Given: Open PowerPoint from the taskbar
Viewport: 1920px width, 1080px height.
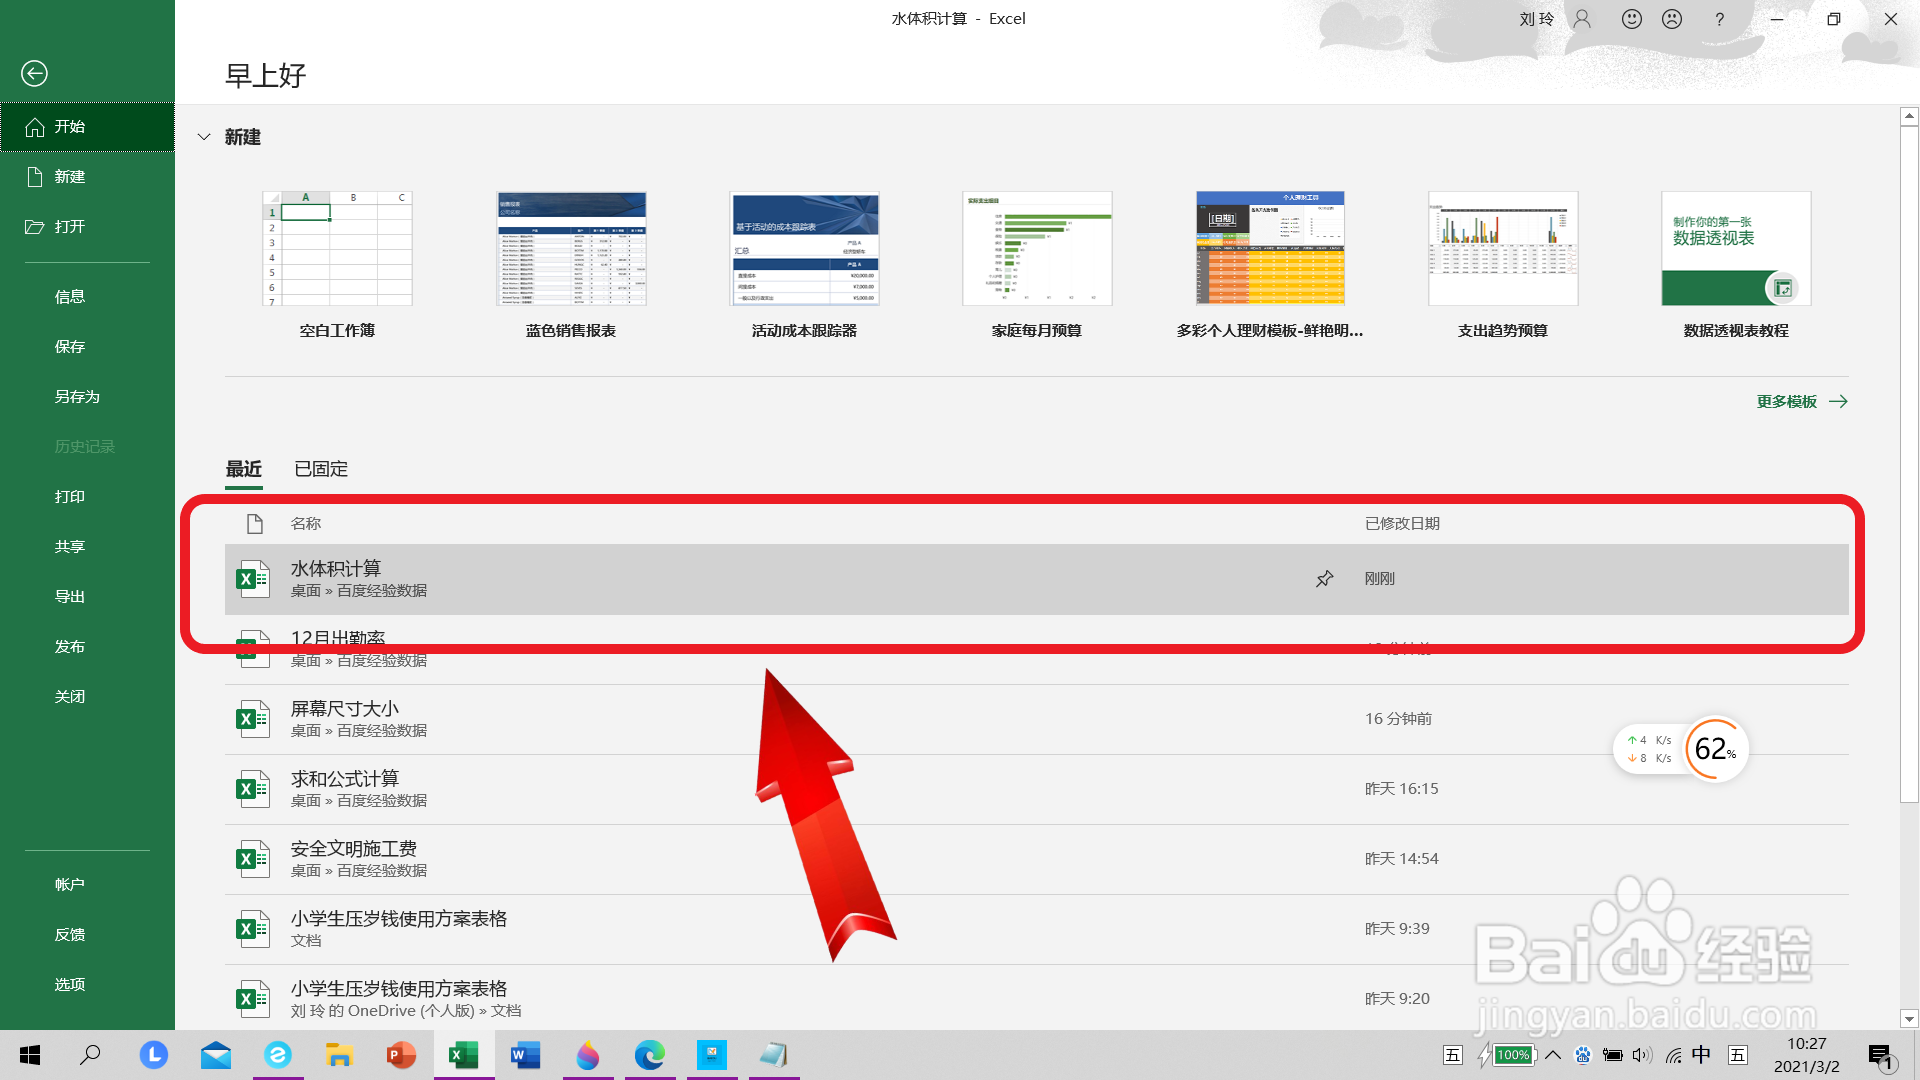Looking at the screenshot, I should (x=400, y=1055).
